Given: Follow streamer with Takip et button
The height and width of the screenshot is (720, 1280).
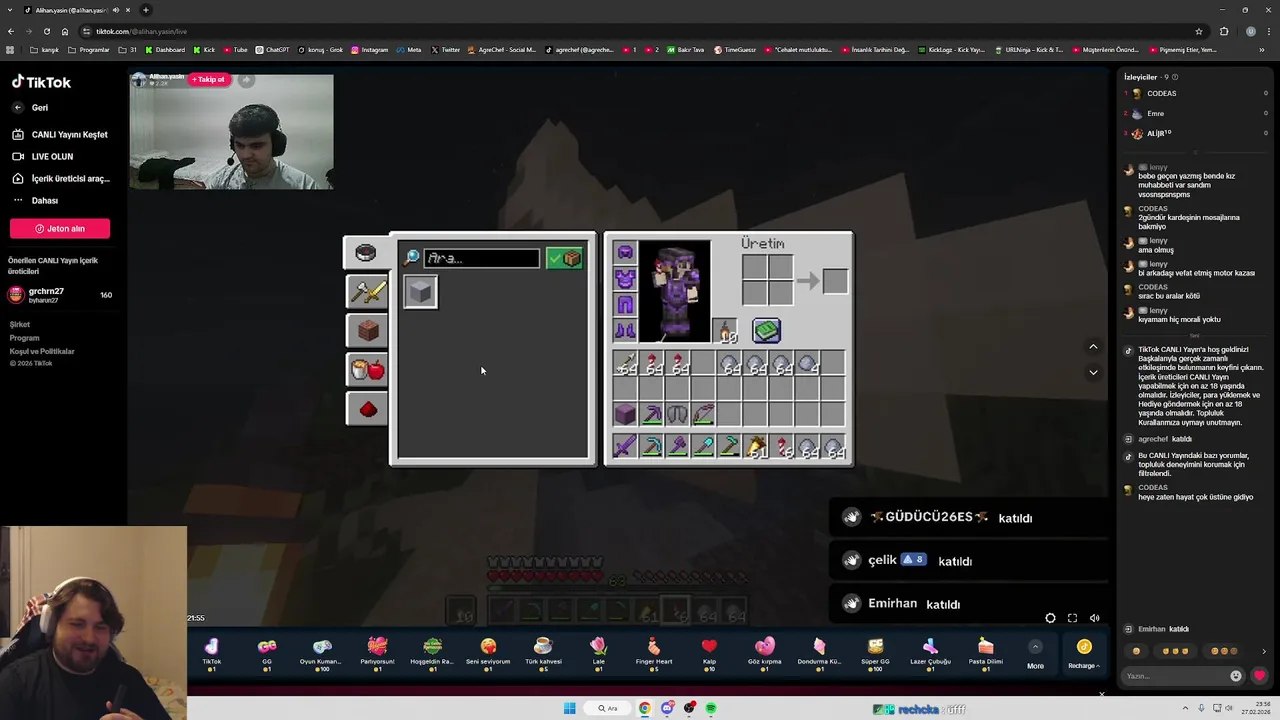Looking at the screenshot, I should [210, 79].
